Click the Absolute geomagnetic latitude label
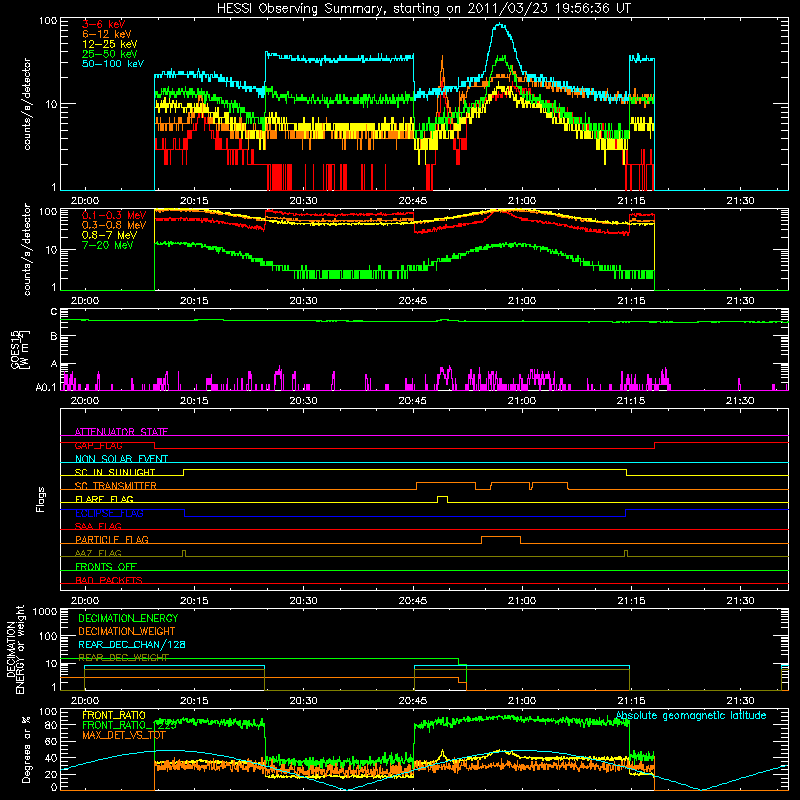 [691, 715]
